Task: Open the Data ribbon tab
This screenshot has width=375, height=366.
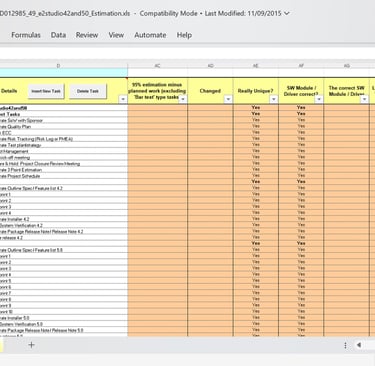Action: (x=58, y=35)
